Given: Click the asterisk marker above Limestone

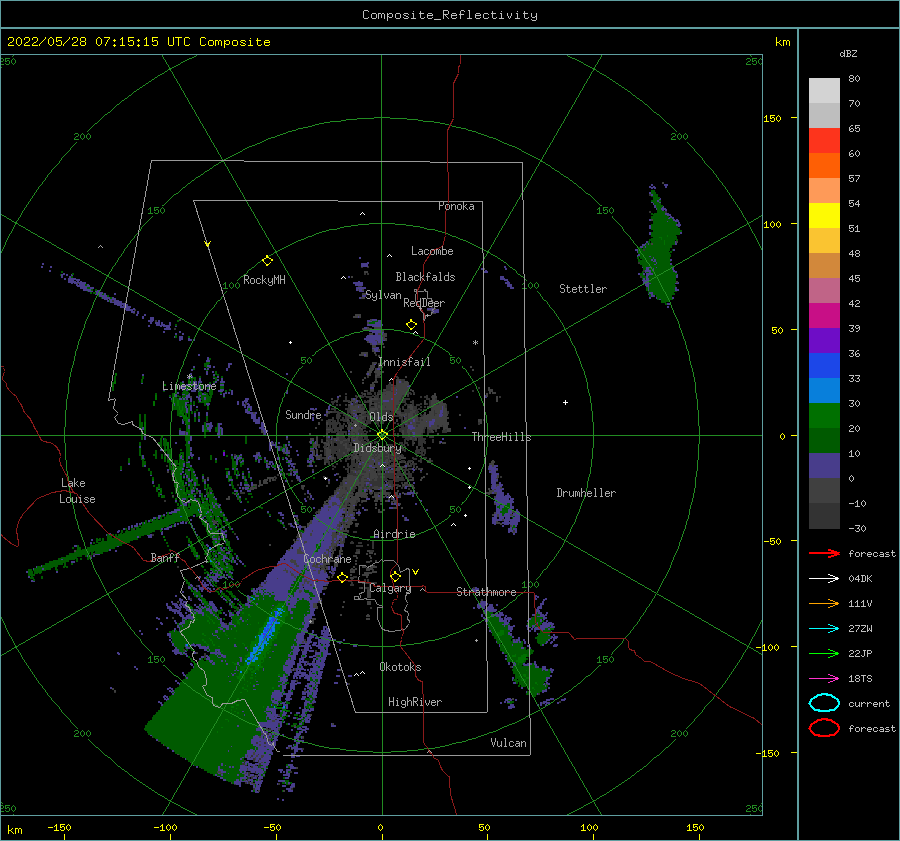Looking at the screenshot, I should tap(189, 377).
